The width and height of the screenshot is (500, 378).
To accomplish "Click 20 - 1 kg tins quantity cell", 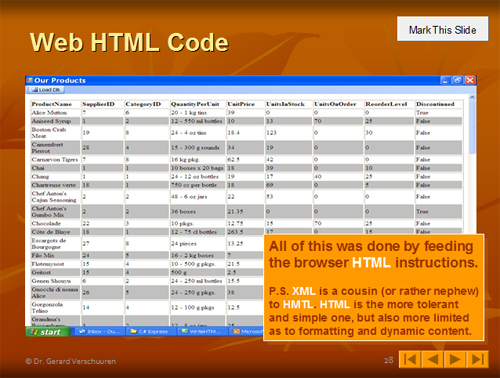I will (198, 113).
